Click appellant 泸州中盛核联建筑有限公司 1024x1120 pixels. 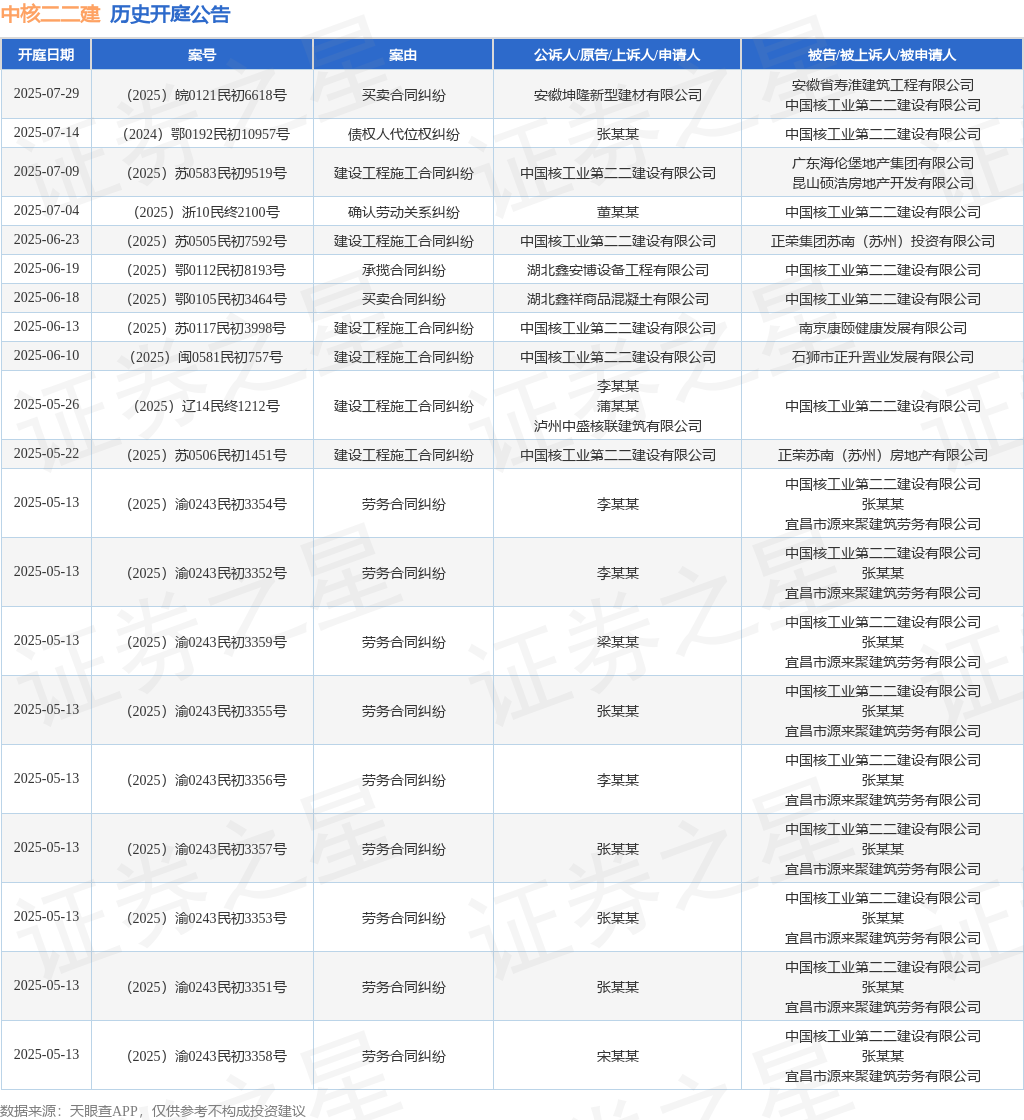[618, 426]
